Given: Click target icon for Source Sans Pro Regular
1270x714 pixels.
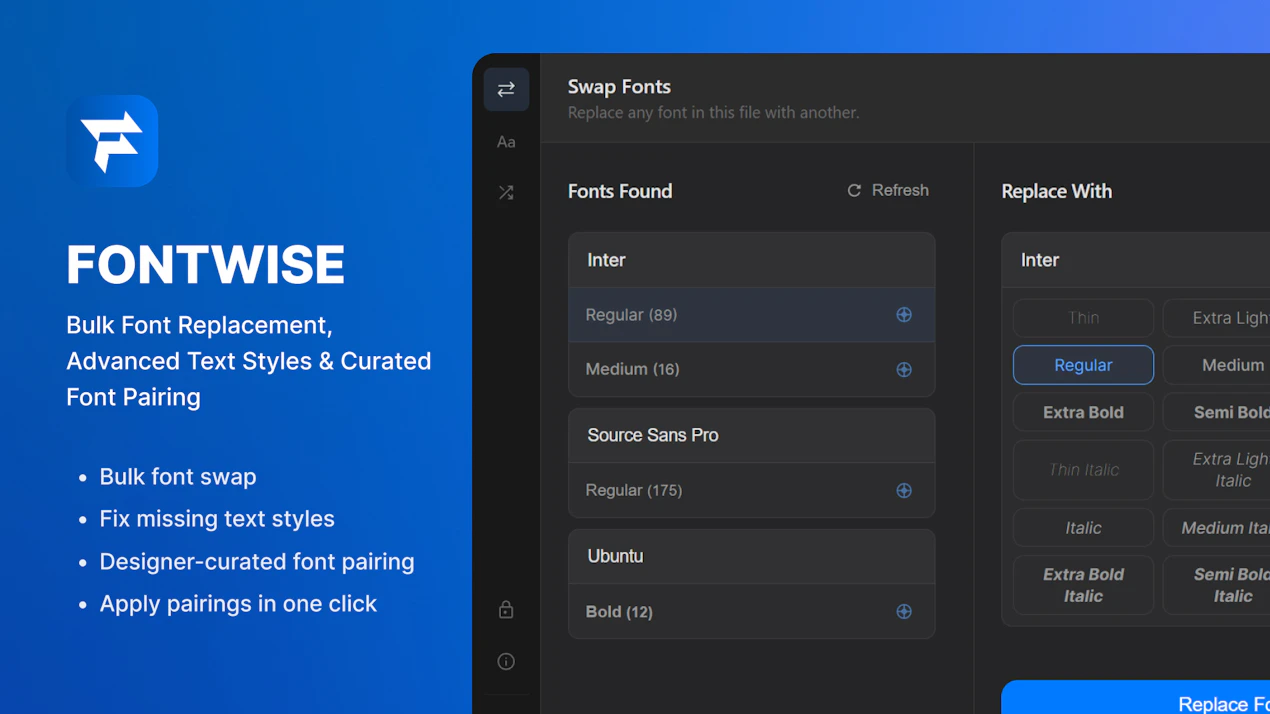Looking at the screenshot, I should 904,491.
